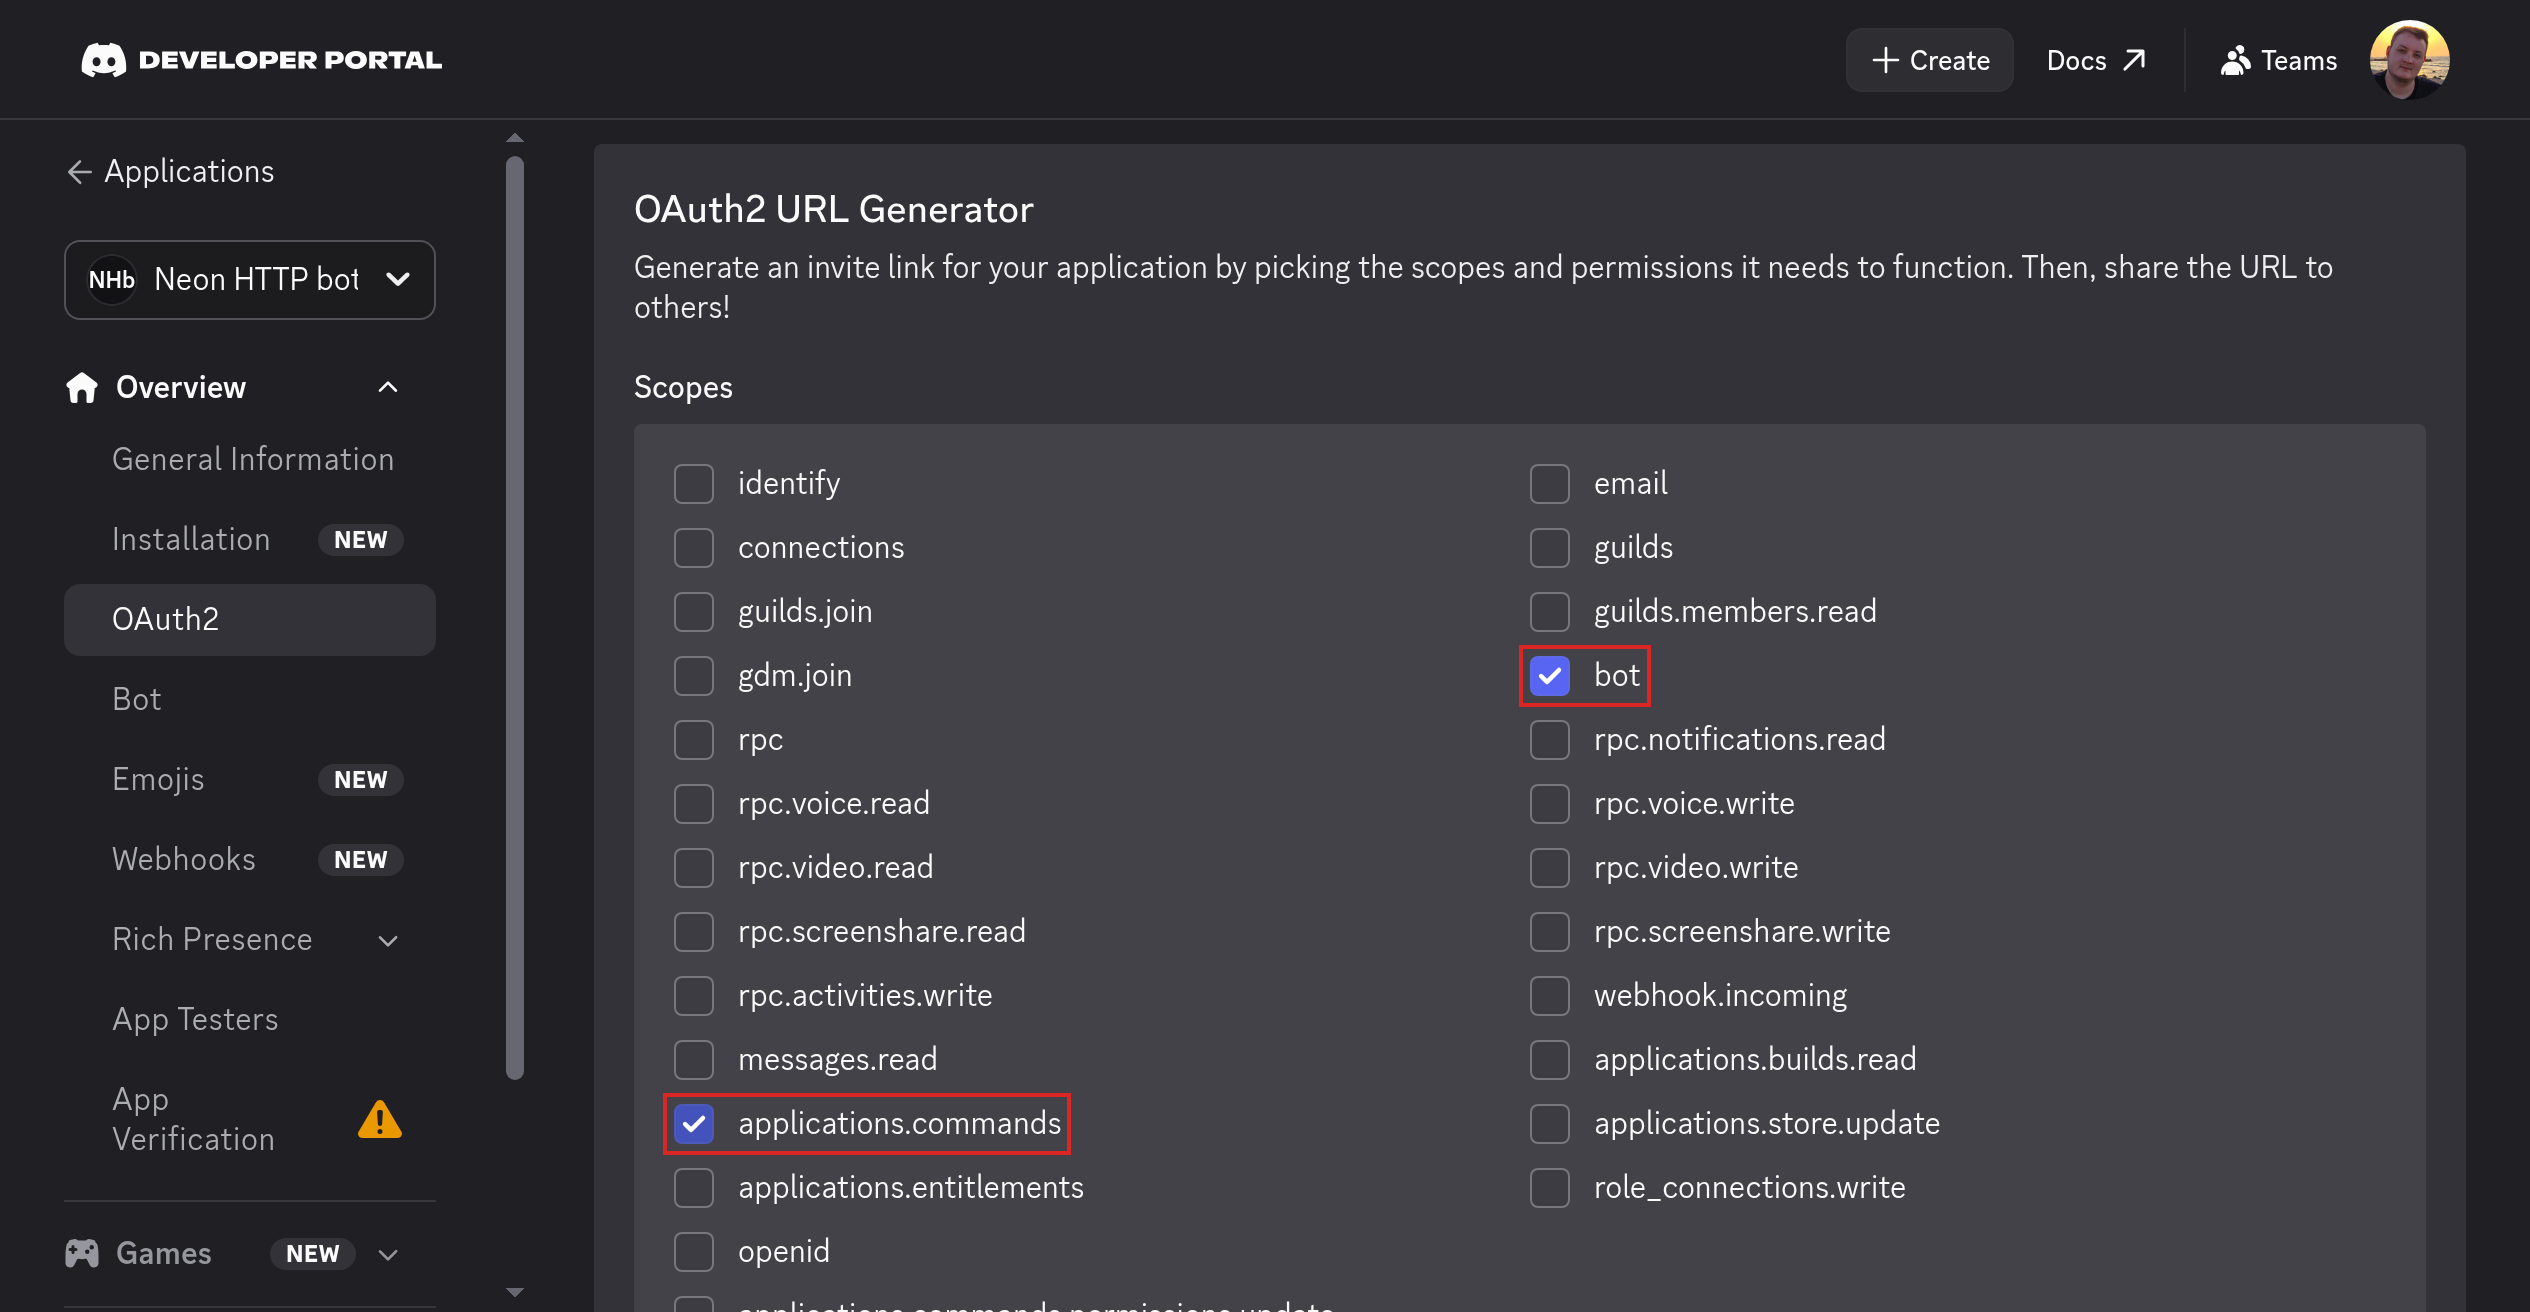Screen dimensions: 2530x1312
Task: Check the rpc.video.read scope
Action: (x=694, y=868)
